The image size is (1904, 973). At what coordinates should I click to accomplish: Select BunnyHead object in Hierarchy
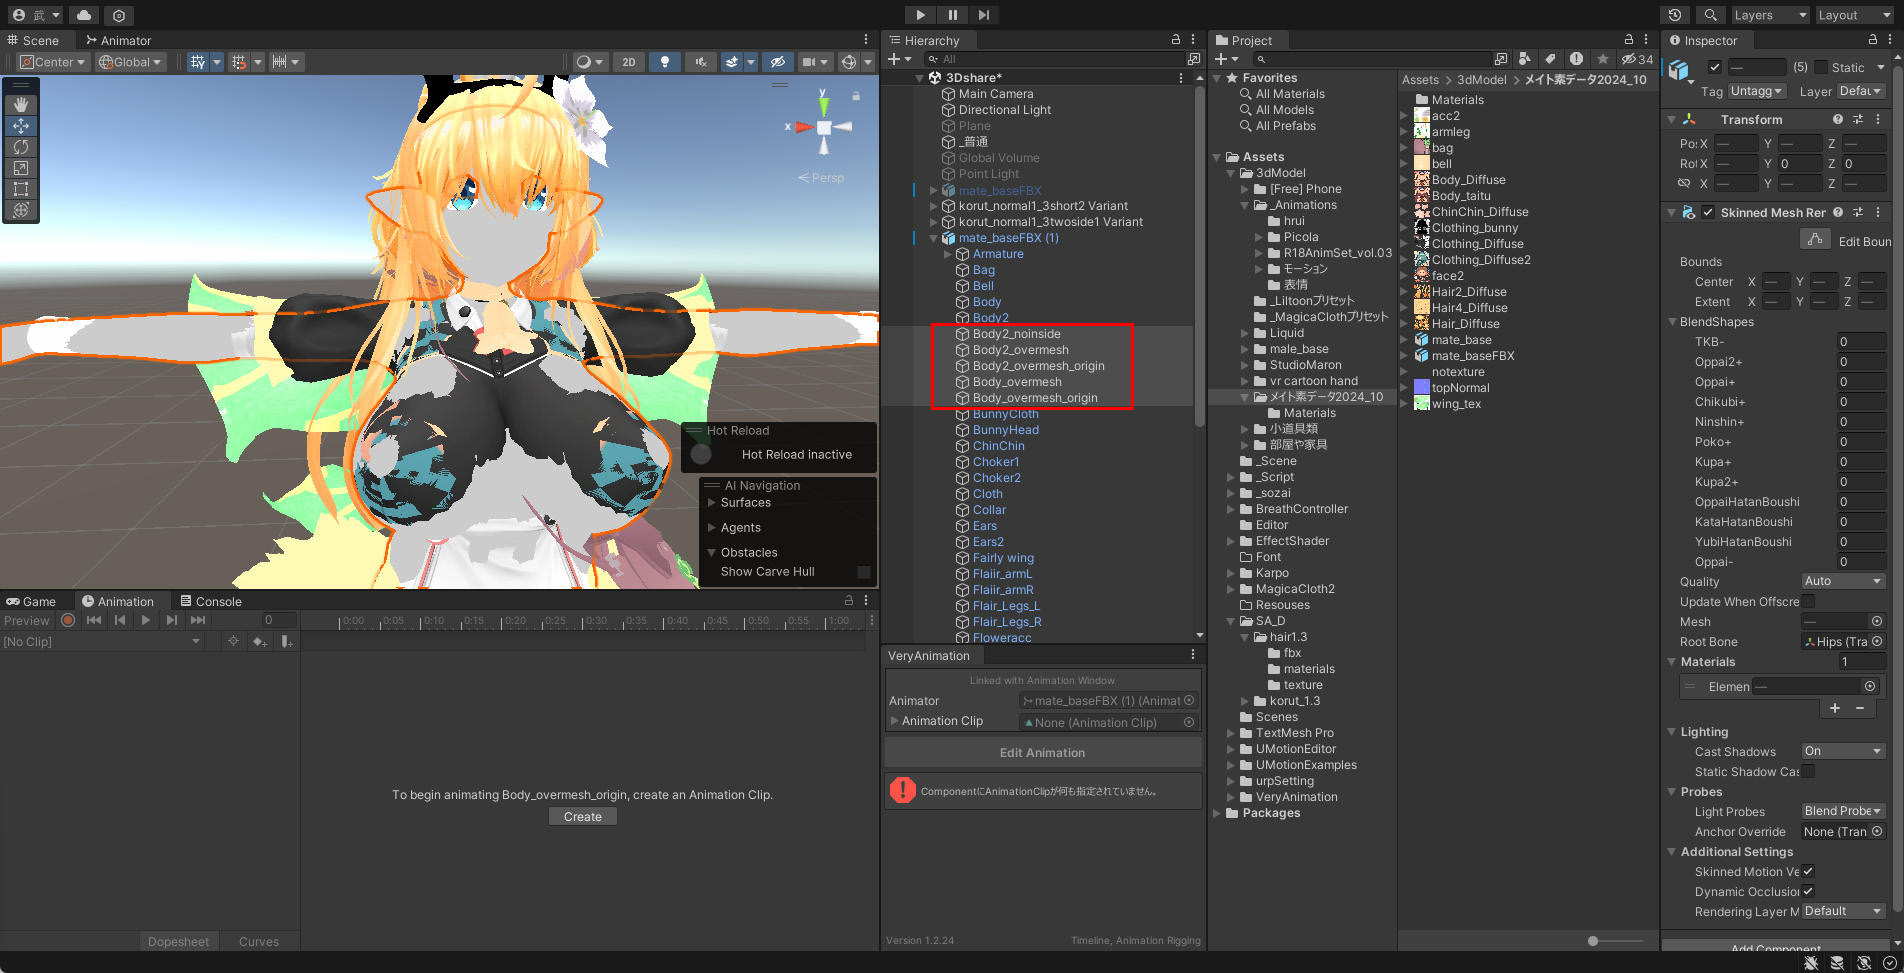[x=1005, y=430]
